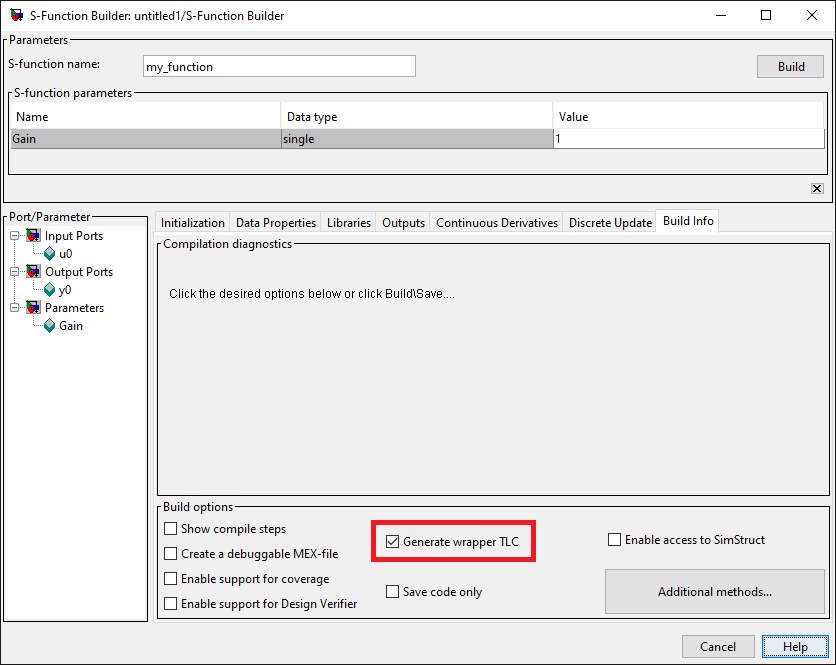The image size is (836, 665).
Task: Click the Output Ports folder icon
Action: [x=34, y=272]
